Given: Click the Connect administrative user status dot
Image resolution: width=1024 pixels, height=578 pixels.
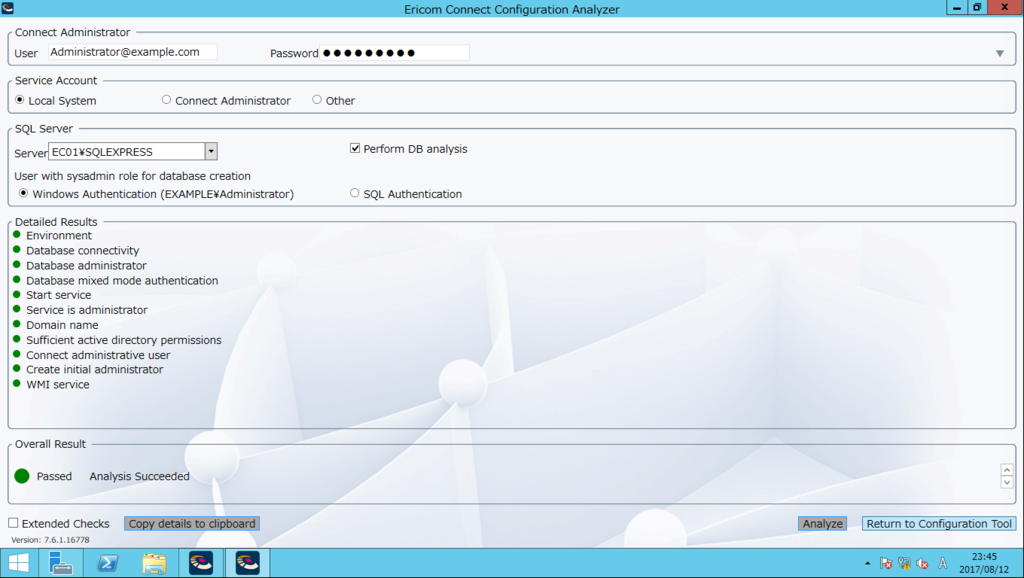Looking at the screenshot, I should click(17, 354).
